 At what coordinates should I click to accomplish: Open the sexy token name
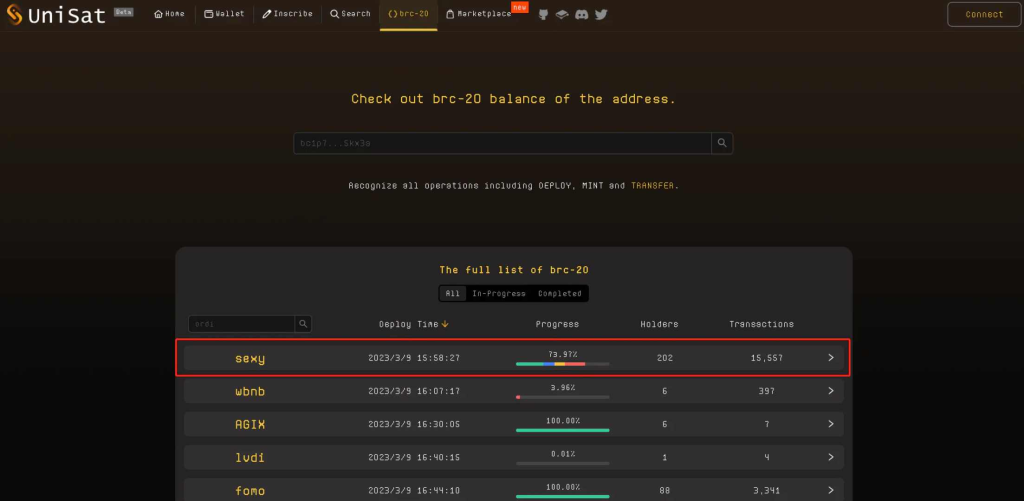point(250,359)
